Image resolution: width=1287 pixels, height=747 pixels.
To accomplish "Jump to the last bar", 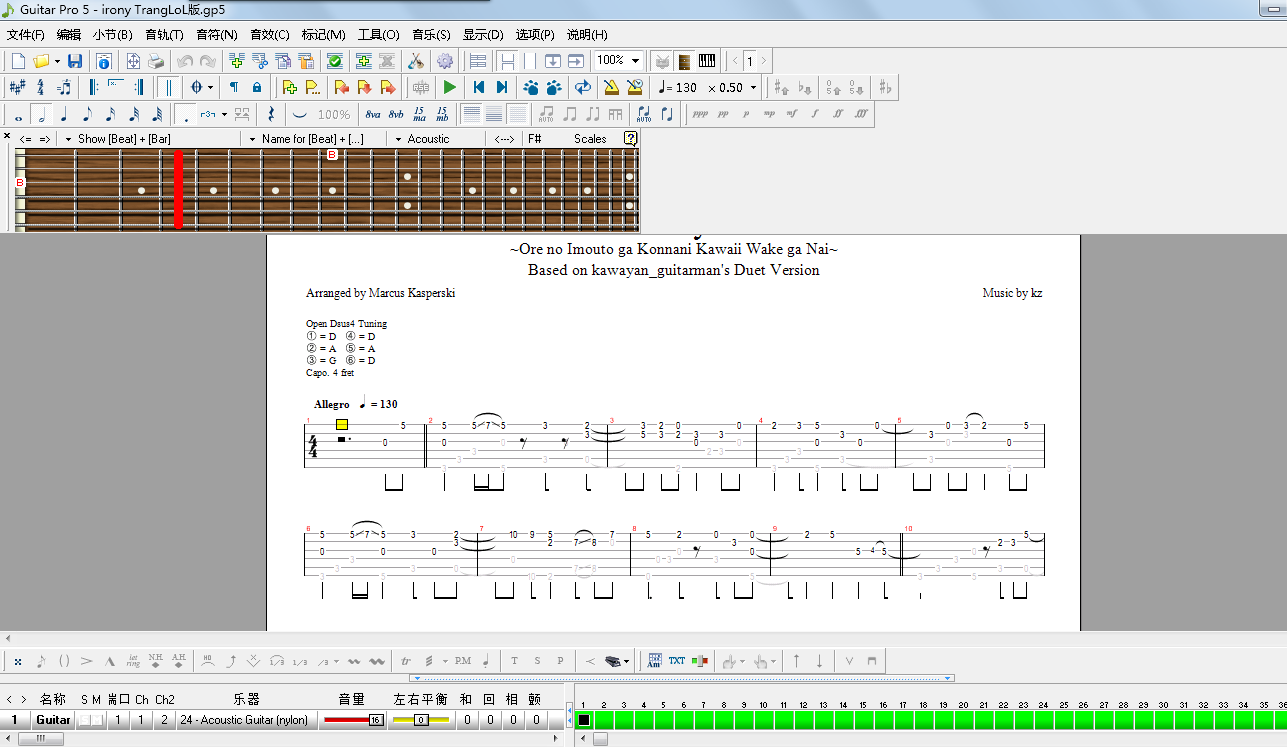I will 502,88.
